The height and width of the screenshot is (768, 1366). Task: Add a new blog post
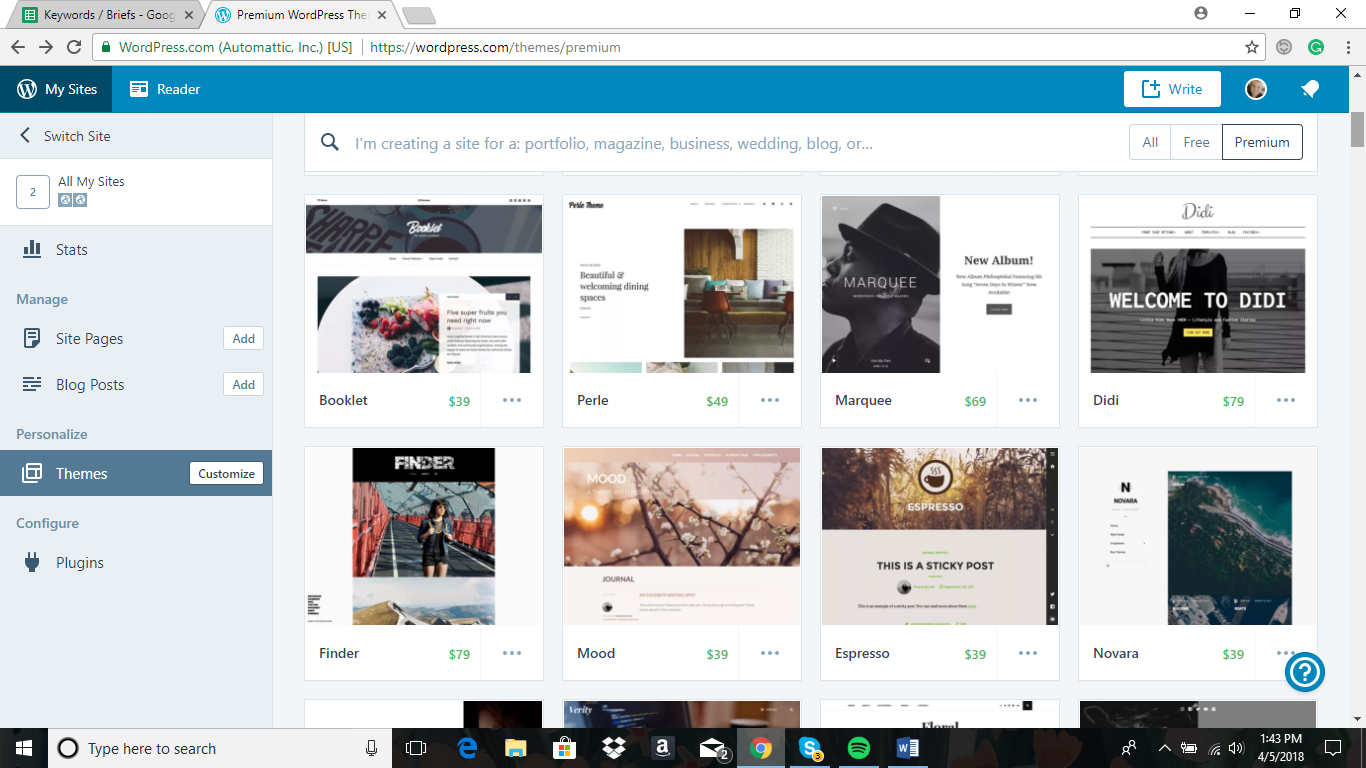tap(244, 385)
